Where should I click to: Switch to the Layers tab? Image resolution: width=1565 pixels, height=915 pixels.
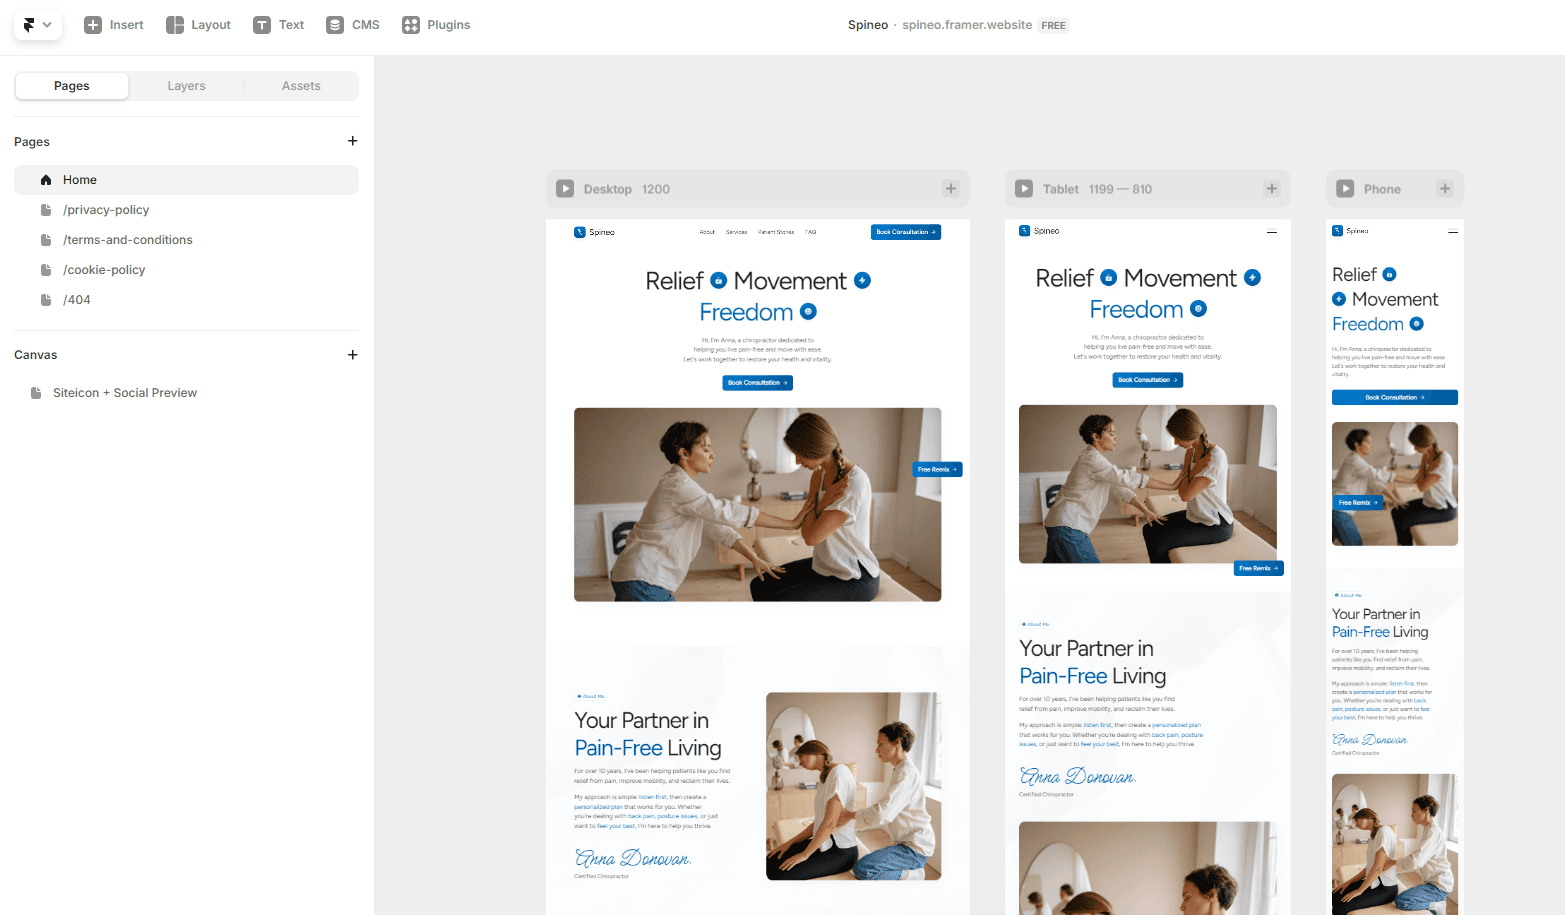pyautogui.click(x=186, y=86)
